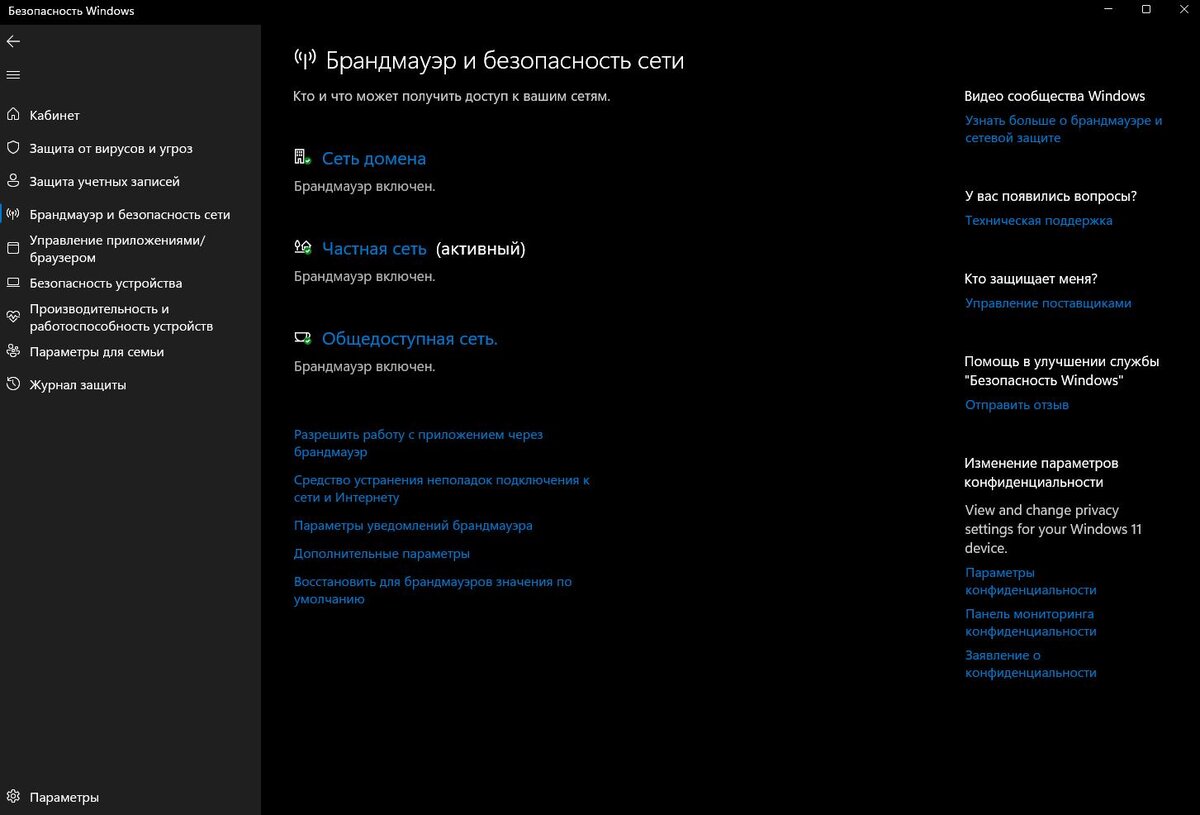Open Панель мониторинга конфиденциальности link

click(x=1030, y=622)
